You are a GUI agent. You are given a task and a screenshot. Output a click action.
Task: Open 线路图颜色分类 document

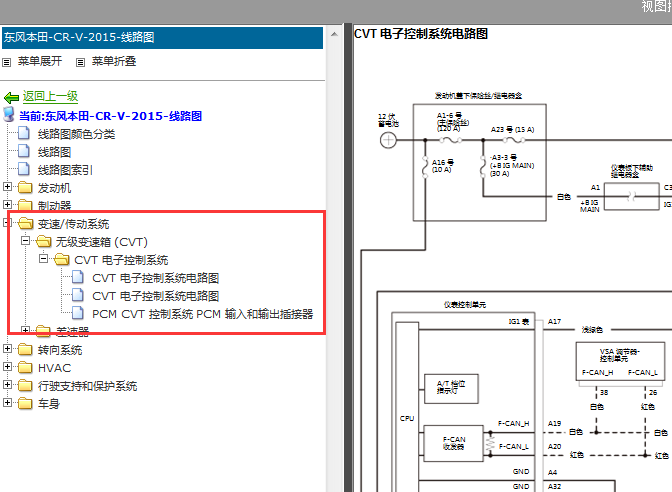[76, 134]
